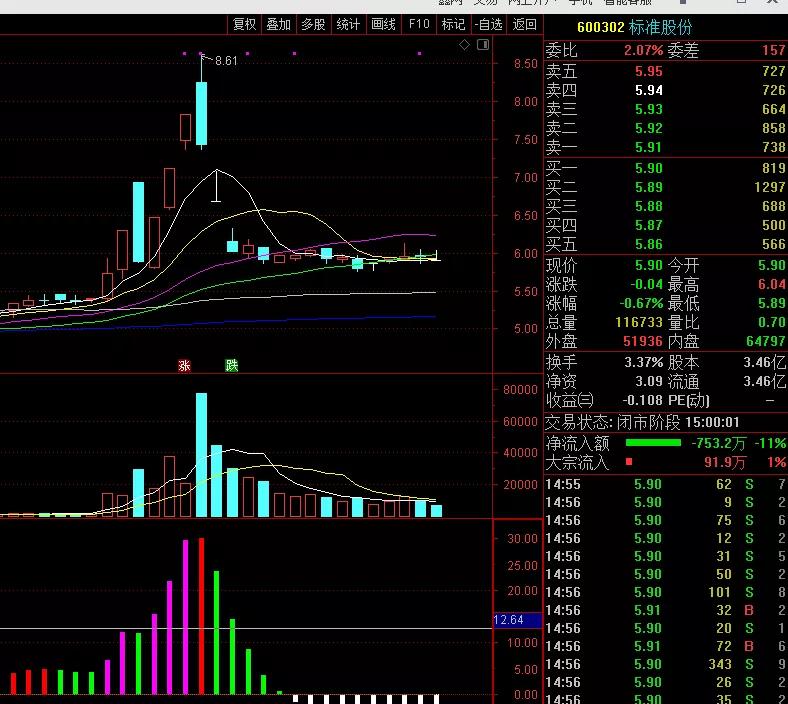The width and height of the screenshot is (788, 704).
Task: Click the 画线 draw line button
Action: point(383,24)
